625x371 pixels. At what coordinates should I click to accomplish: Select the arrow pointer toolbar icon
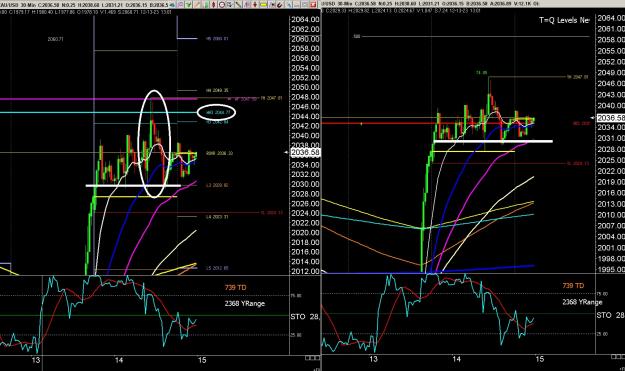(x=273, y=4)
